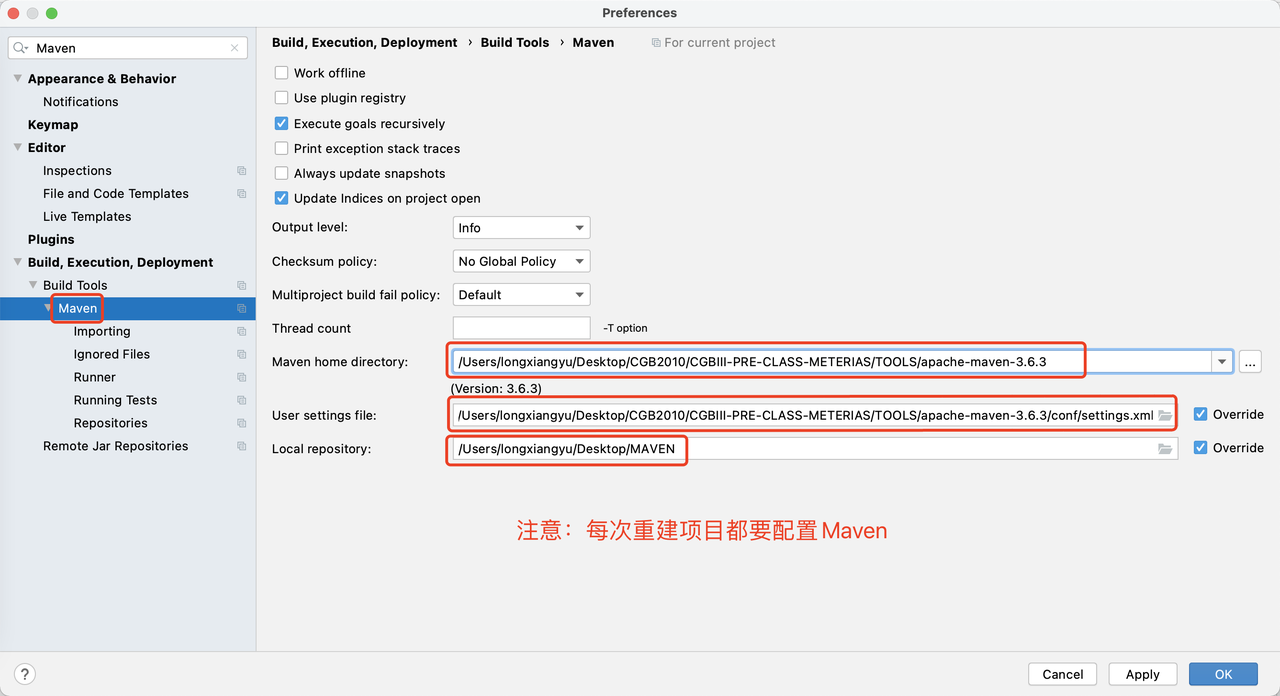The height and width of the screenshot is (696, 1280).
Task: Focus the Maven home directory path field
Action: 831,362
